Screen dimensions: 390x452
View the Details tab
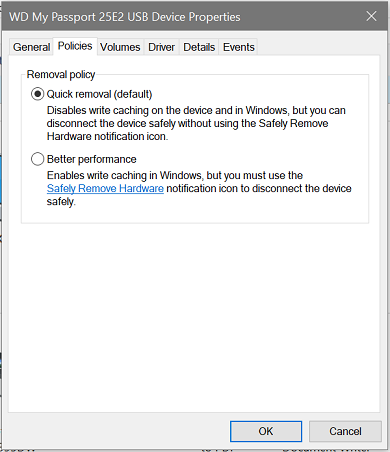(199, 47)
